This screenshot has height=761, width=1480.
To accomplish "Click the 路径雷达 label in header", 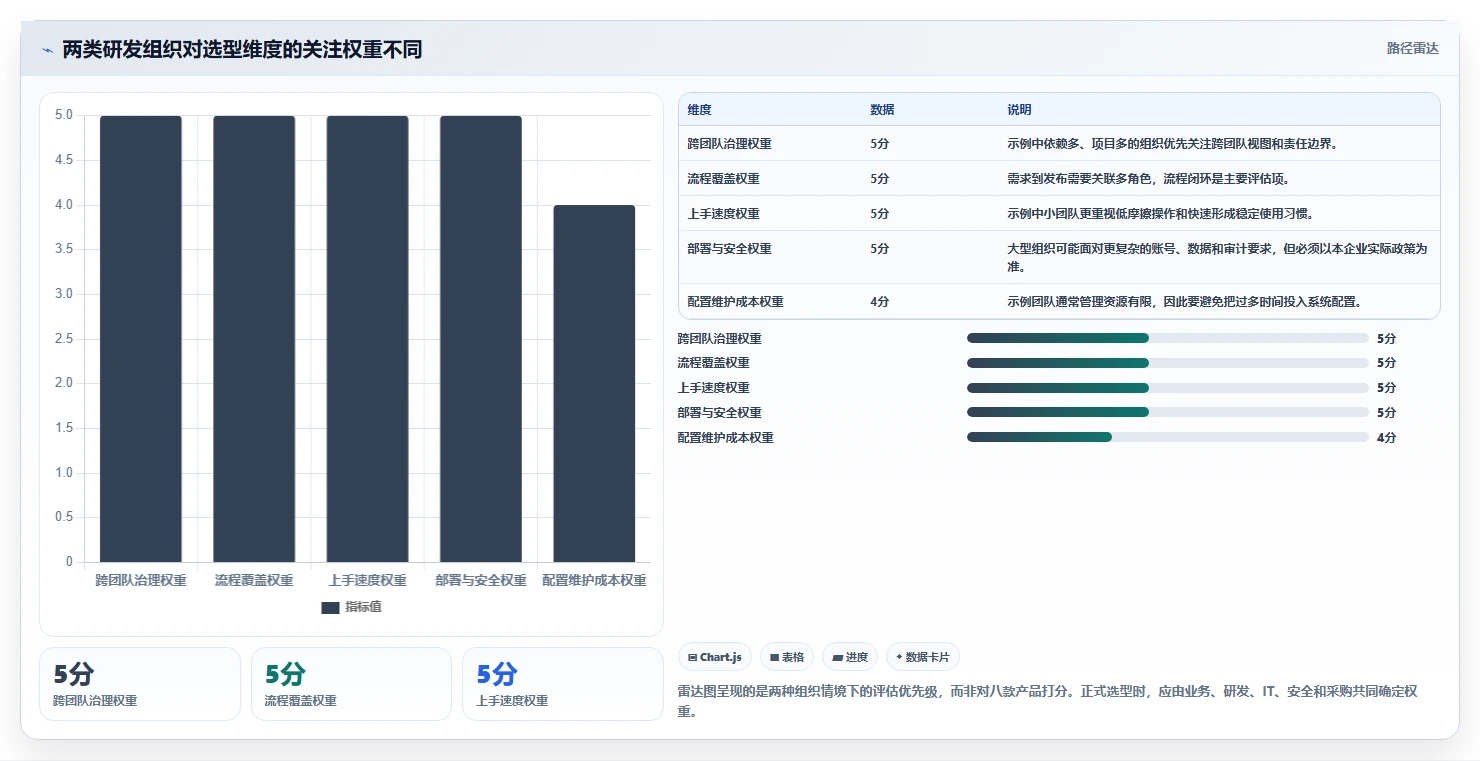I will pos(1412,48).
